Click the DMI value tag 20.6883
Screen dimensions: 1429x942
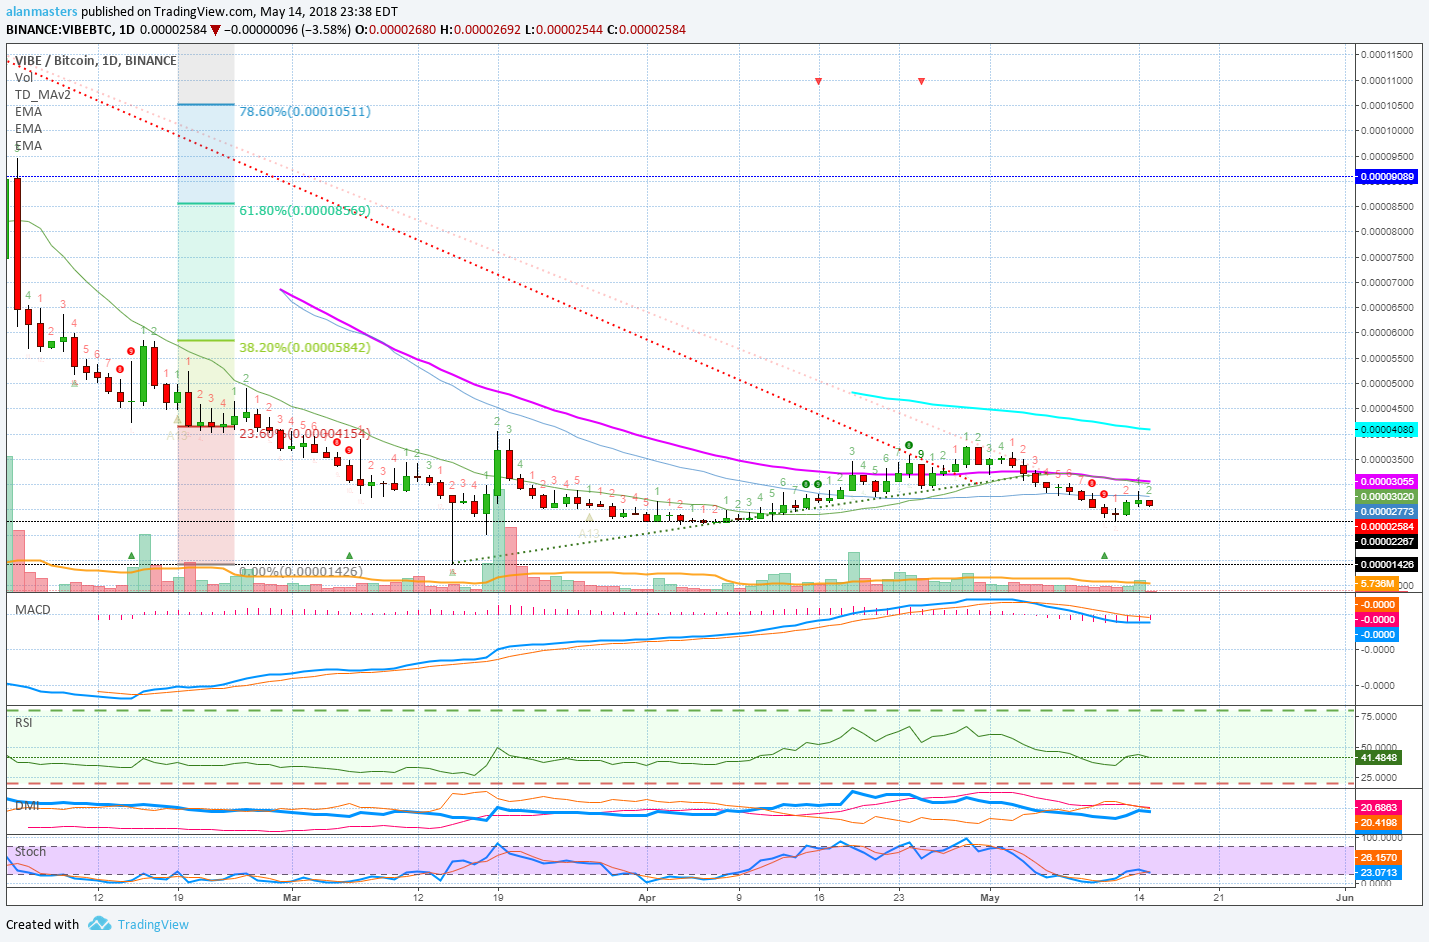click(x=1378, y=808)
